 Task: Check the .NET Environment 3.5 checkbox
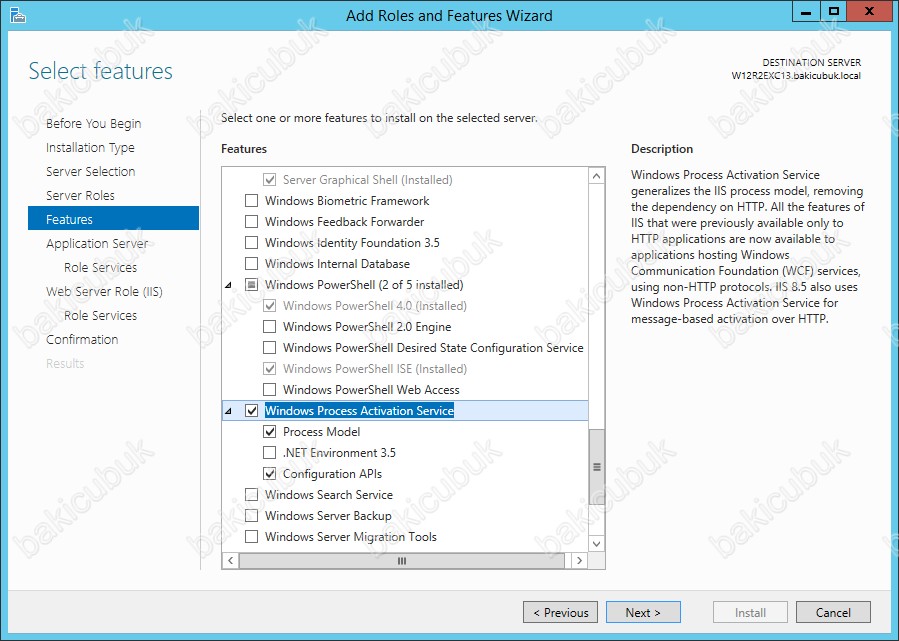click(x=269, y=453)
